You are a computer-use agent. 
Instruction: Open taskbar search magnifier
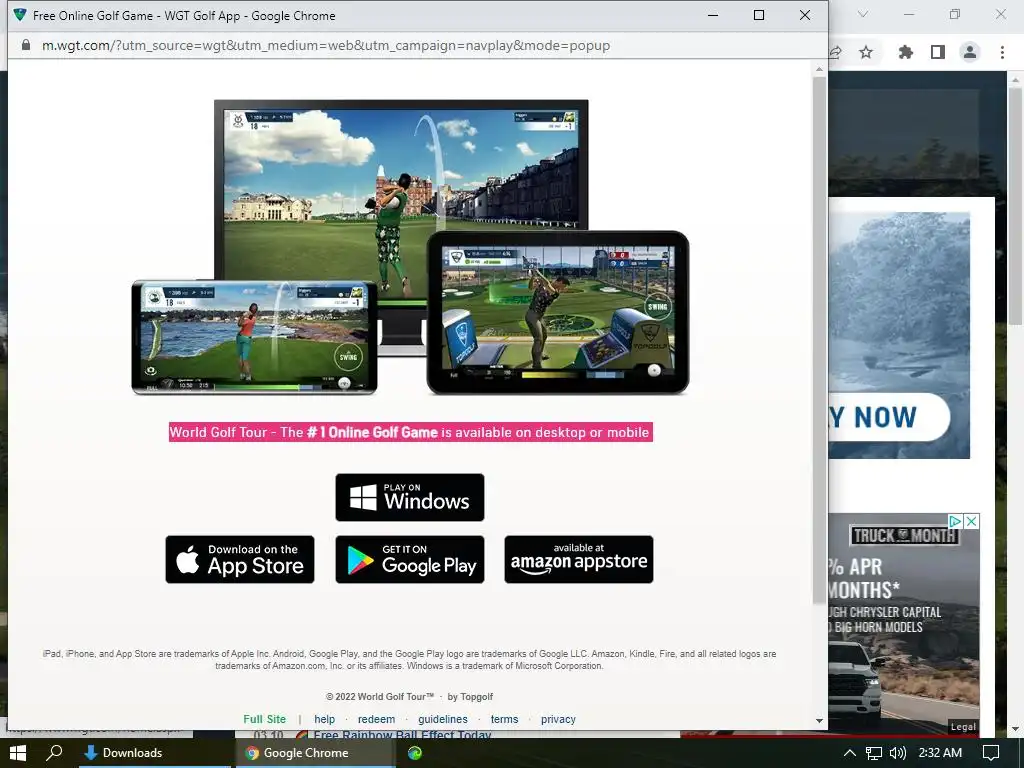click(55, 753)
